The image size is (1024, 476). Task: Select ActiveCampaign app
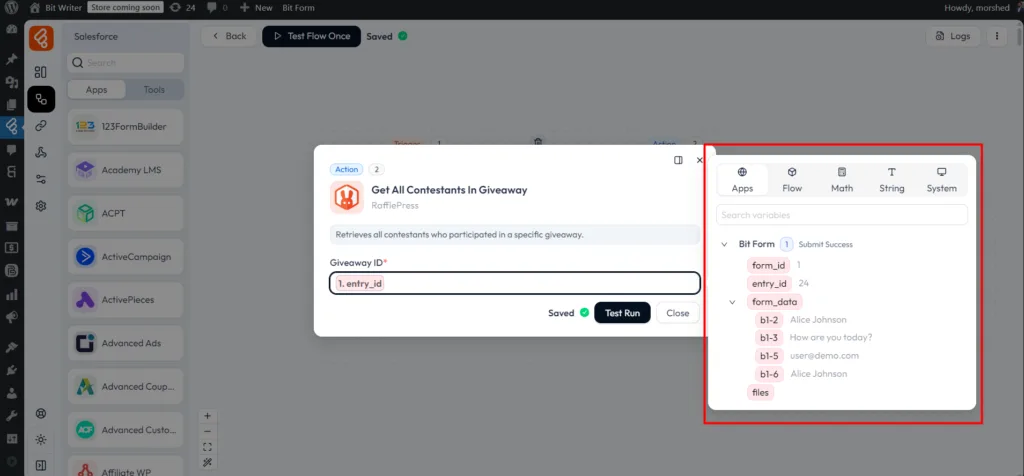click(x=125, y=257)
